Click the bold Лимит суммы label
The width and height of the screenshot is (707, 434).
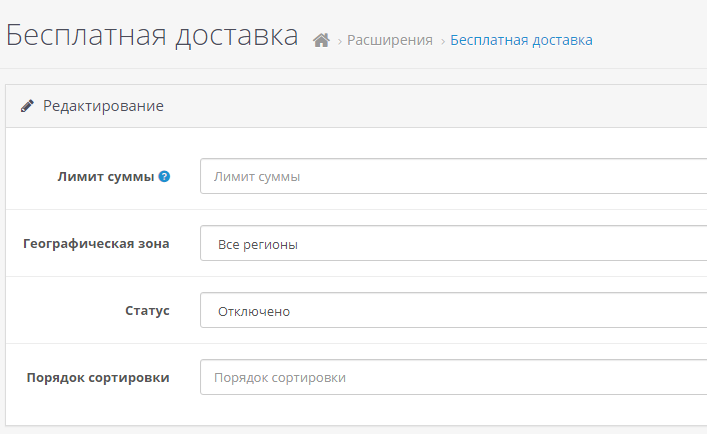pos(106,177)
